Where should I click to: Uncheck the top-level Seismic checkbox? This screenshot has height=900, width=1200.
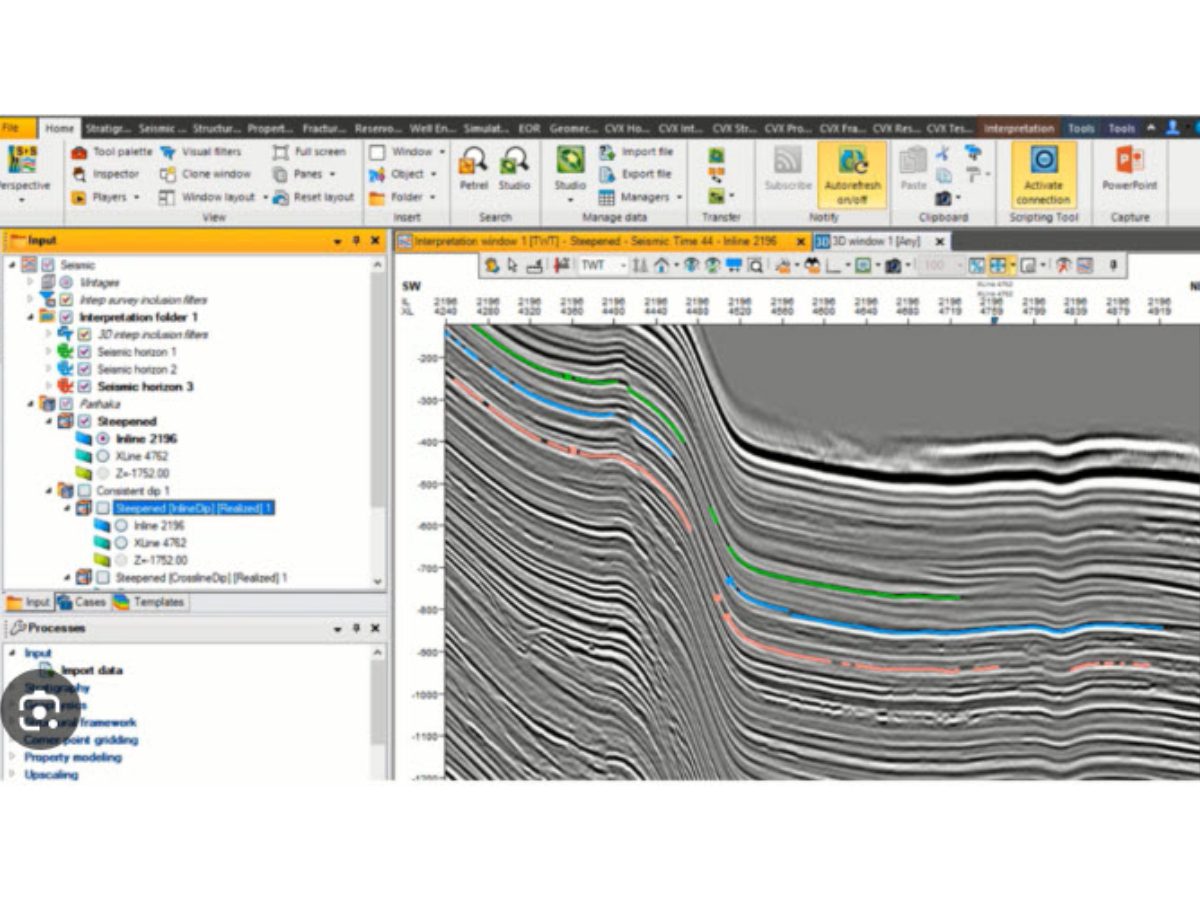47,265
